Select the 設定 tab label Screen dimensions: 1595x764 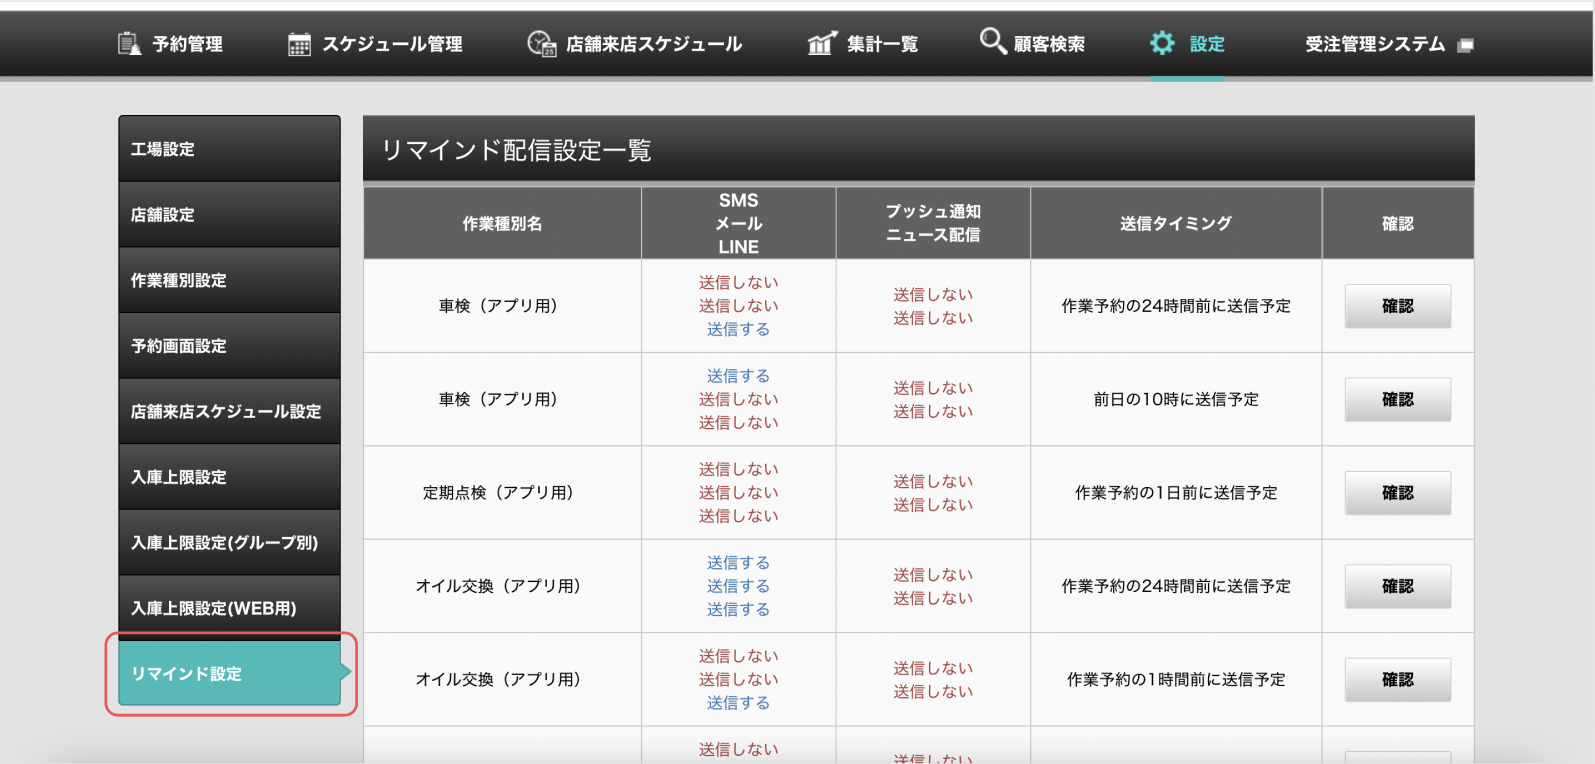coord(1207,44)
